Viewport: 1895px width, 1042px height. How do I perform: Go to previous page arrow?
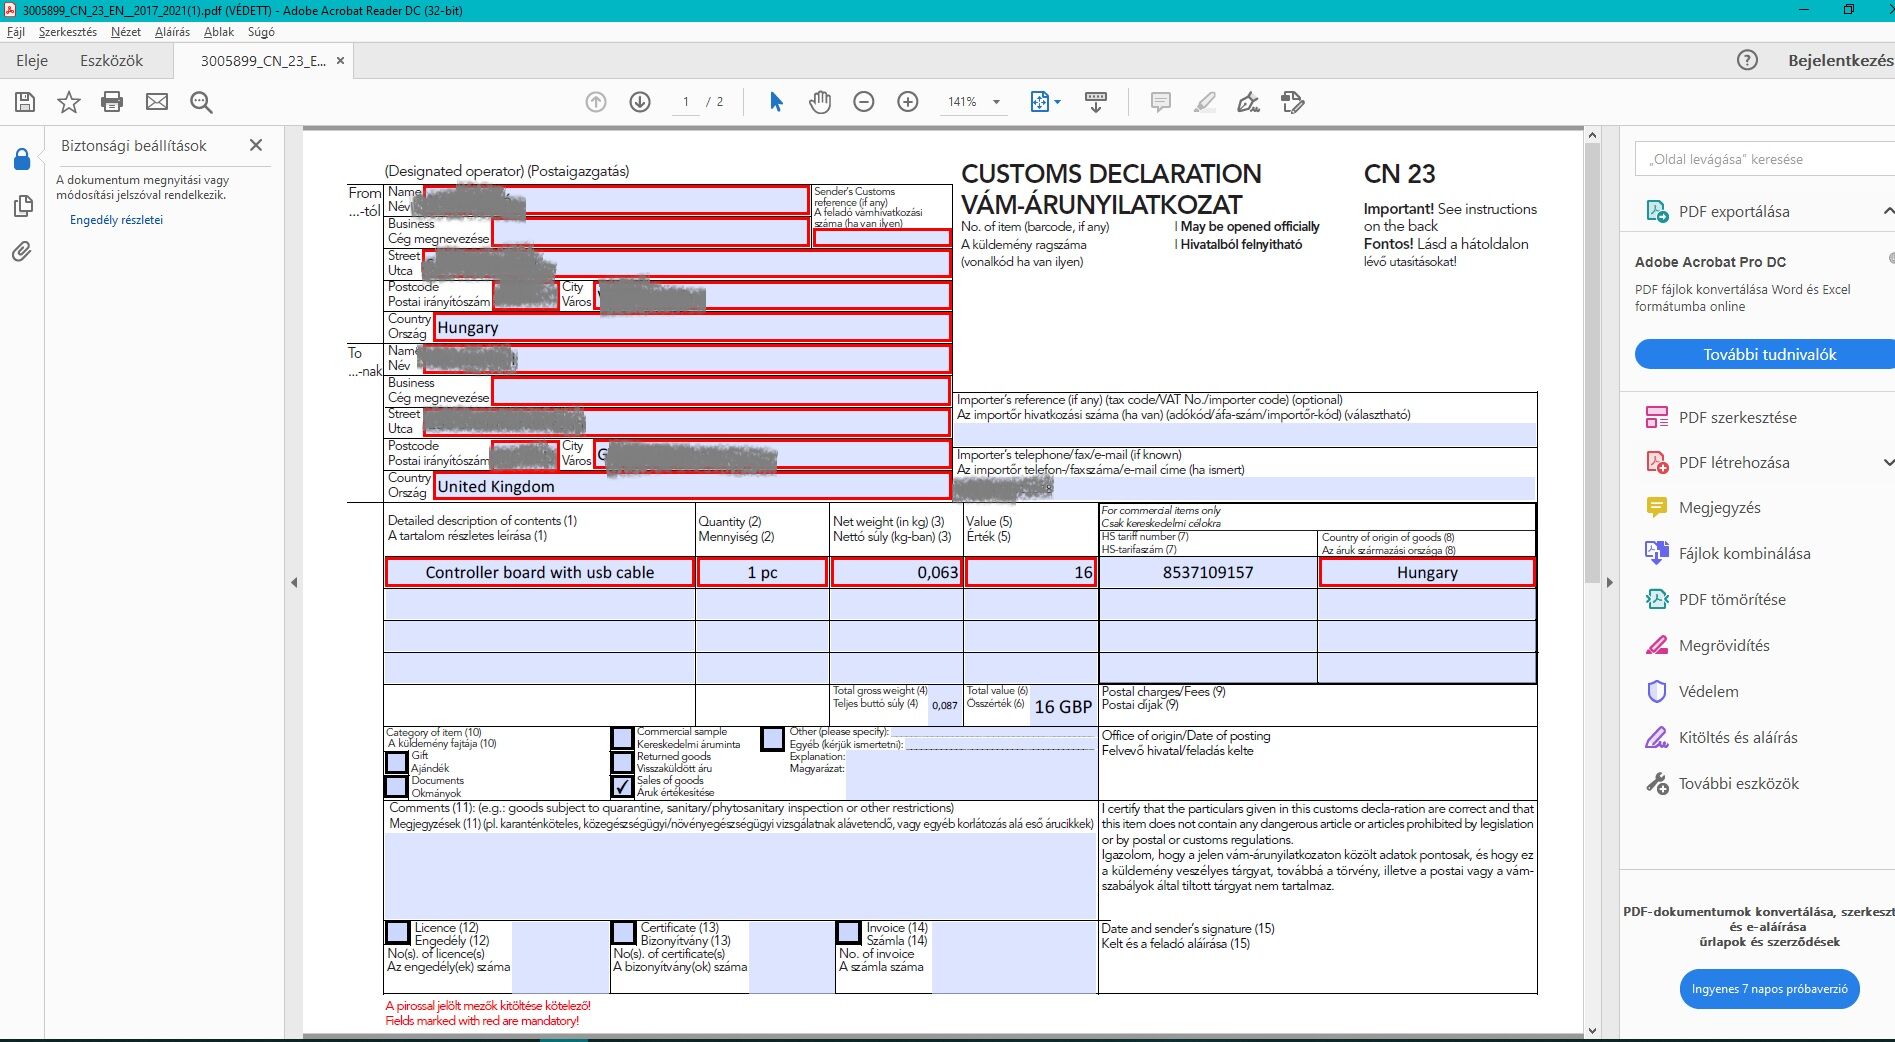596,102
